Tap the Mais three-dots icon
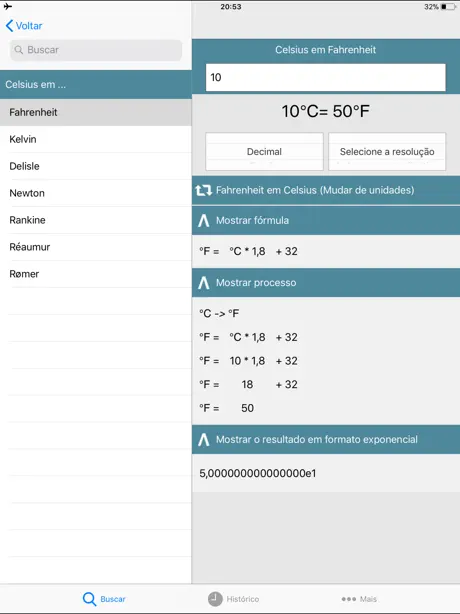 [x=348, y=599]
